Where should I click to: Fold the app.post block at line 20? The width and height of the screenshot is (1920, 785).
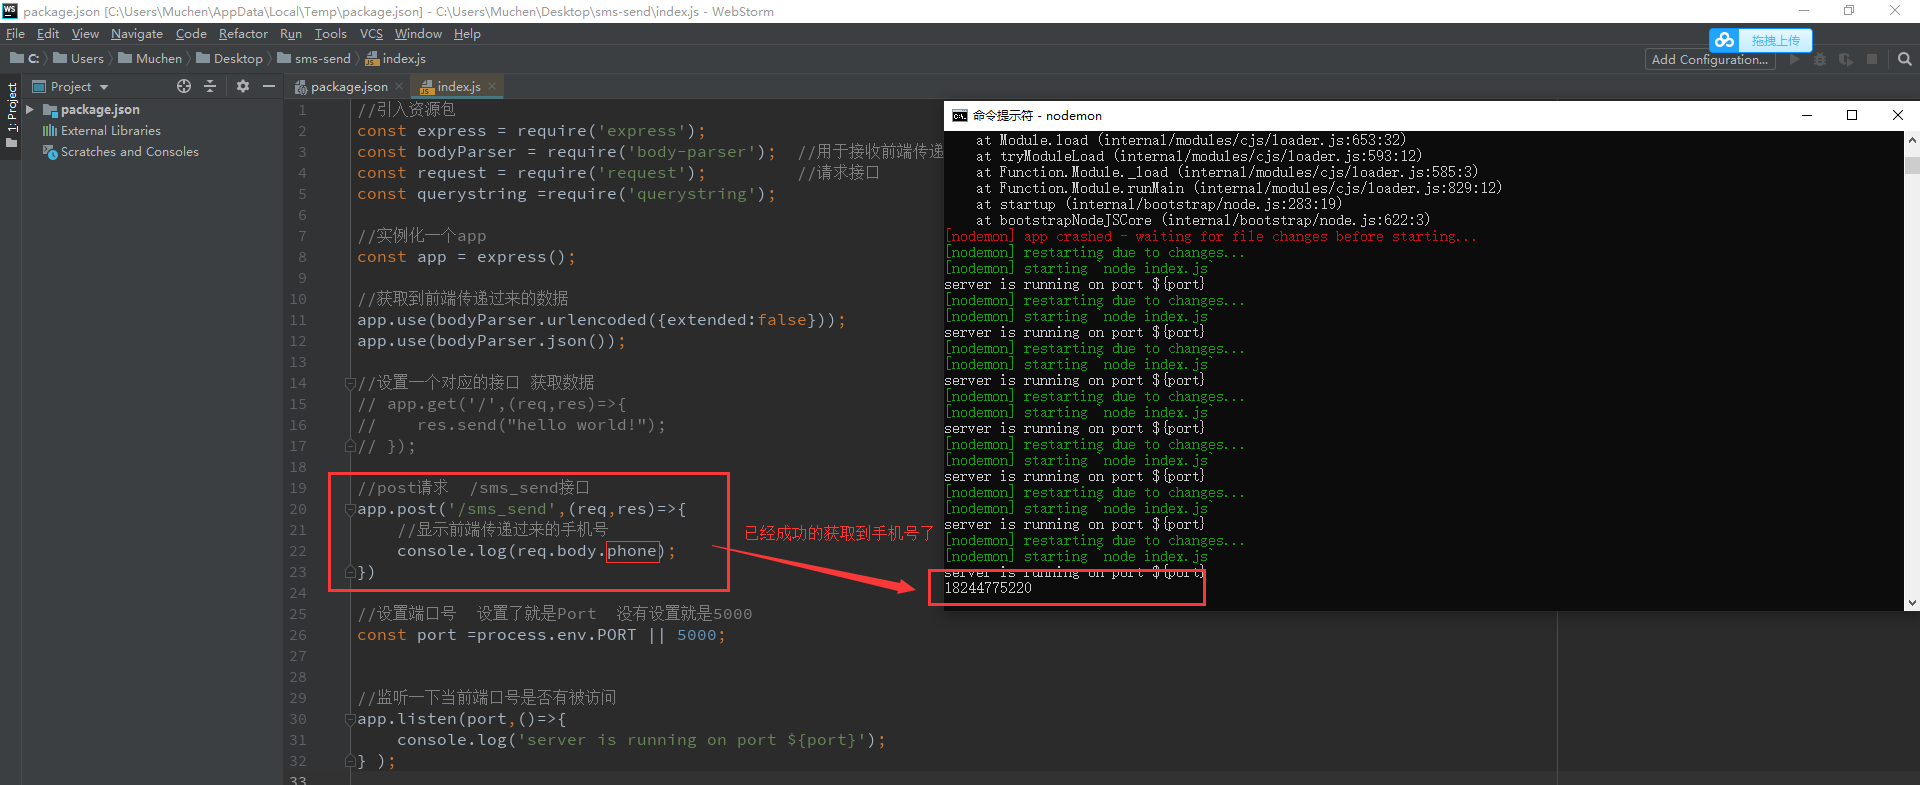[x=350, y=509]
